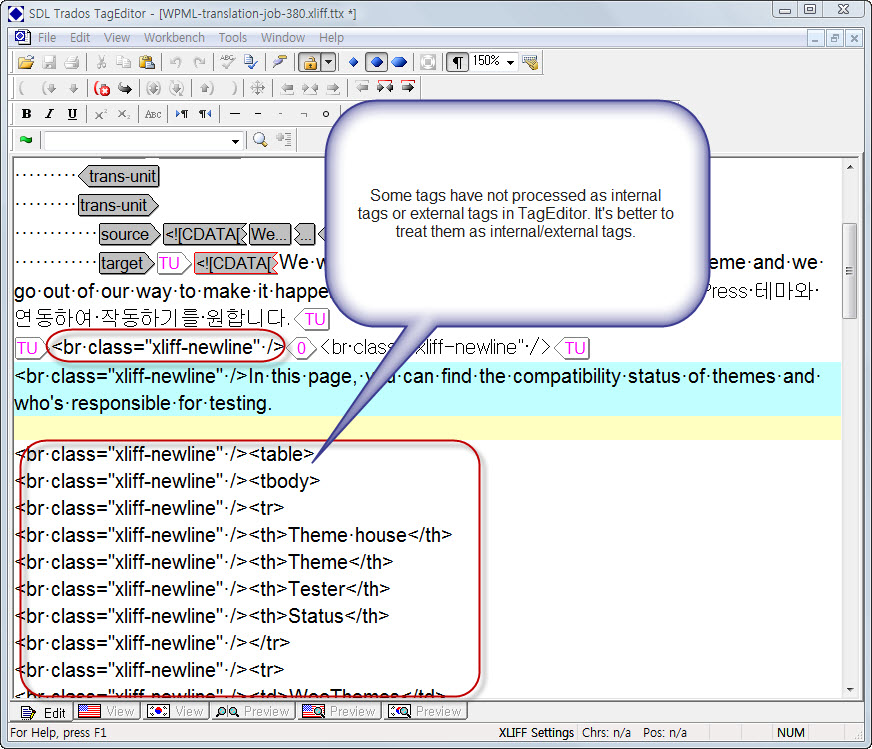Click the scrollbar up arrow
Image resolution: width=872 pixels, height=749 pixels.
tap(850, 166)
